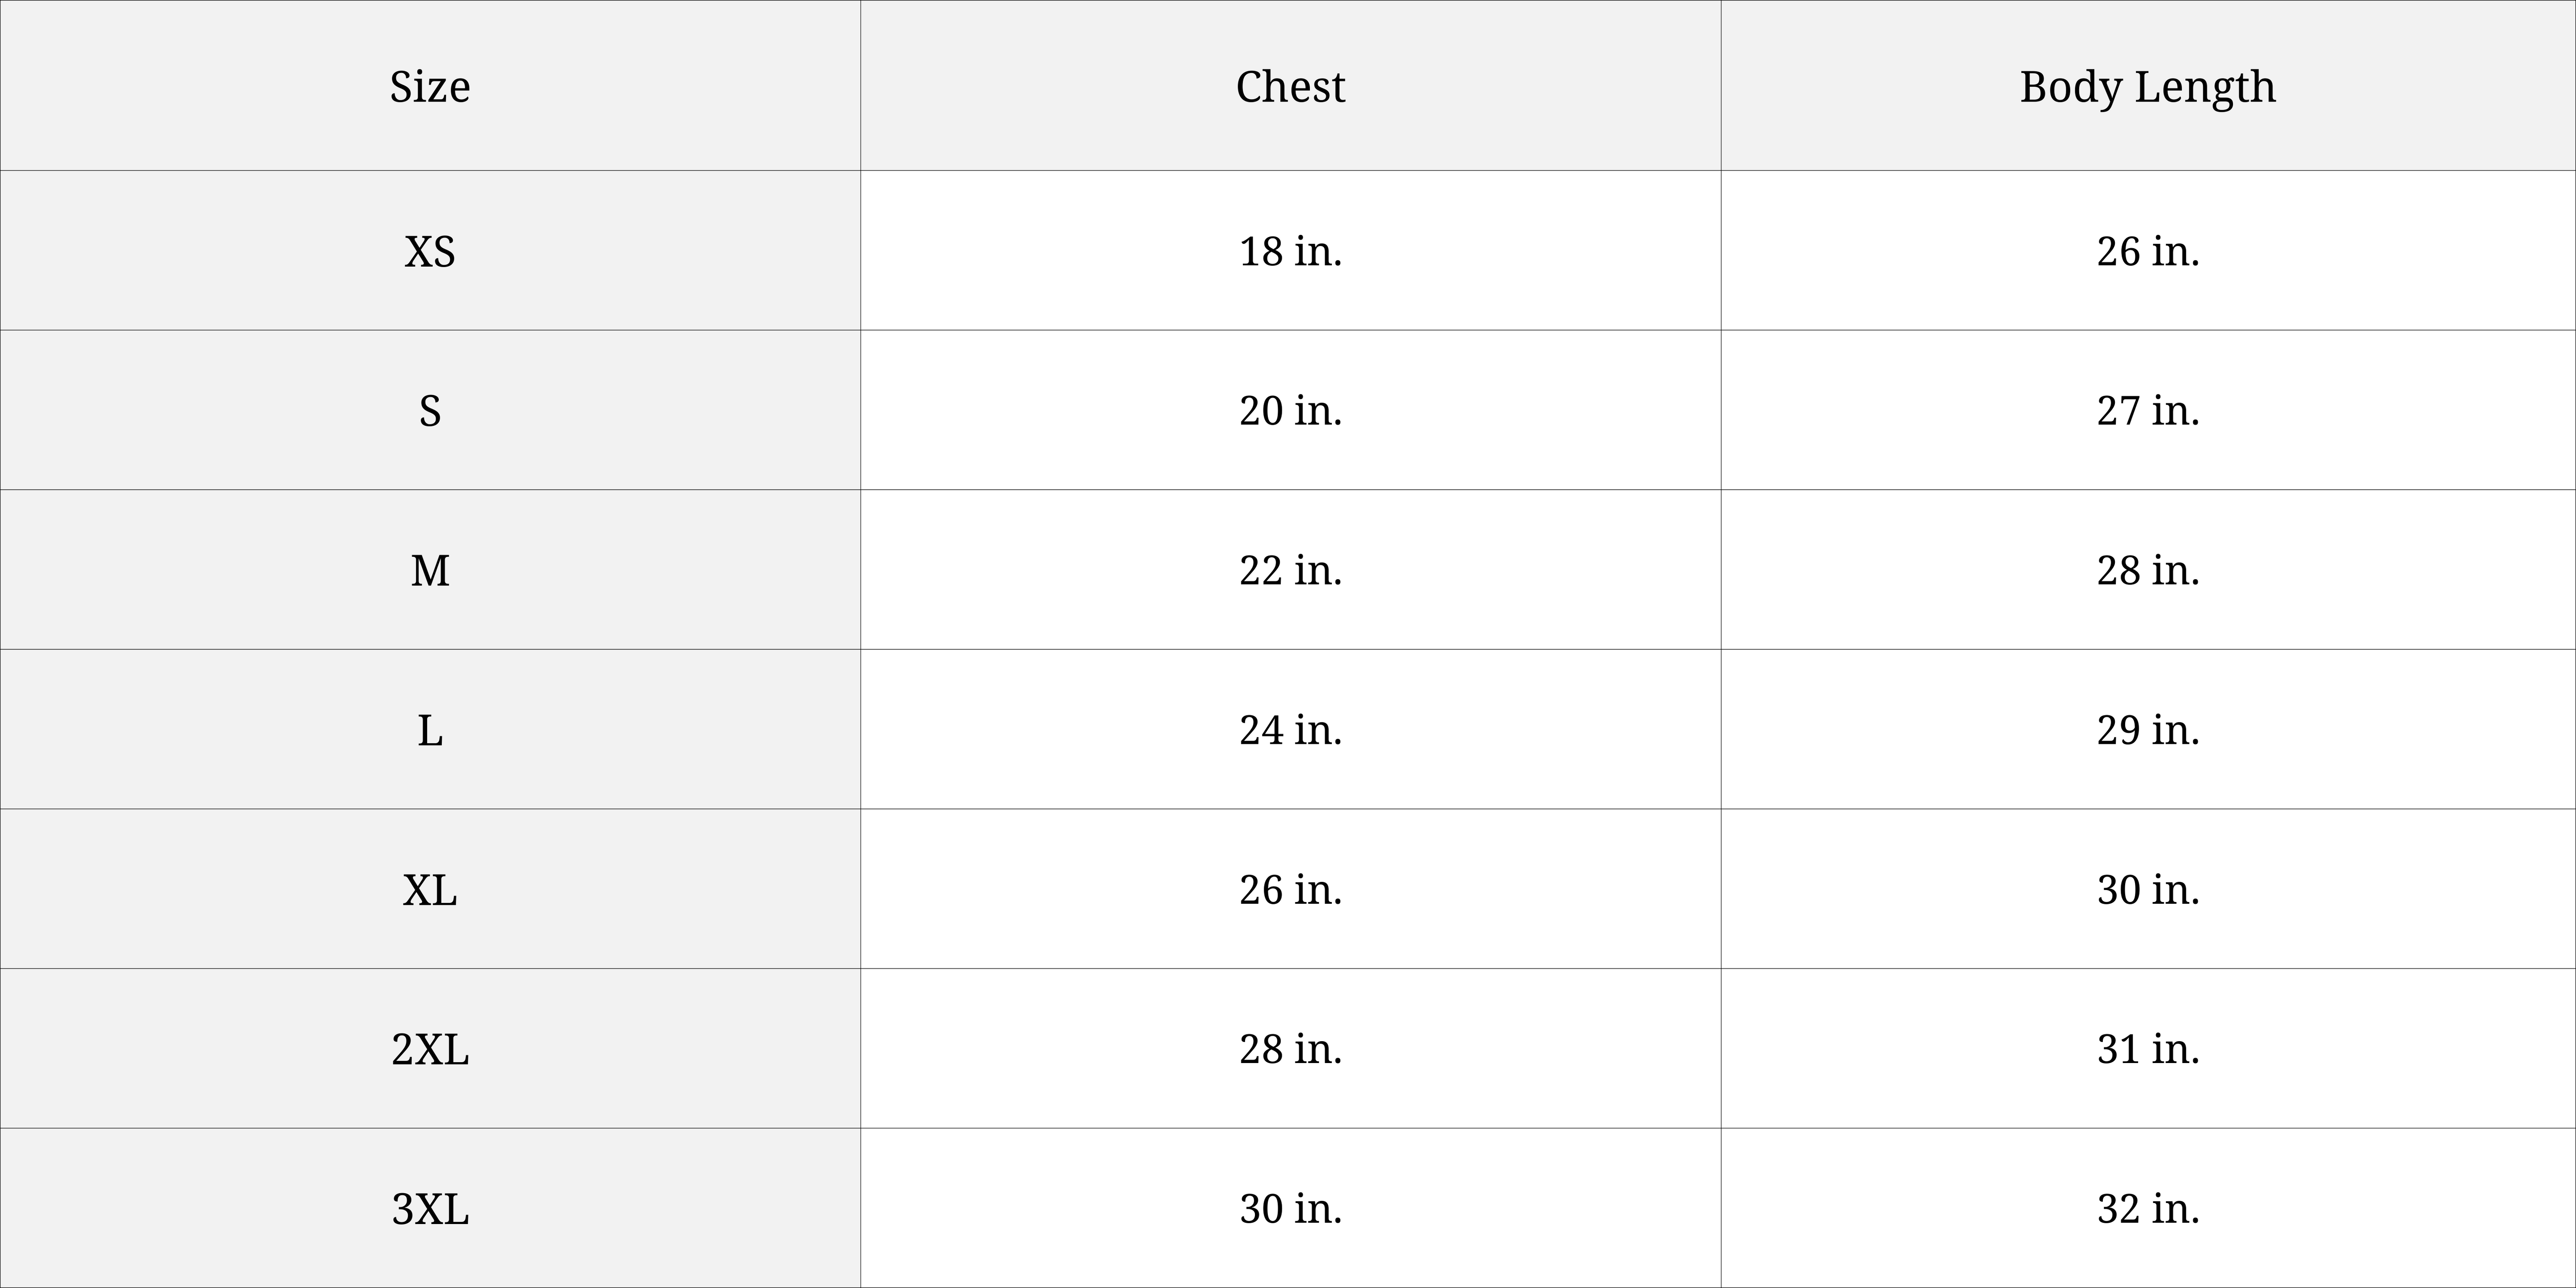The width and height of the screenshot is (2576, 1288).
Task: Click the 30 in. chest value for 3XL
Action: pyautogui.click(x=1290, y=1209)
